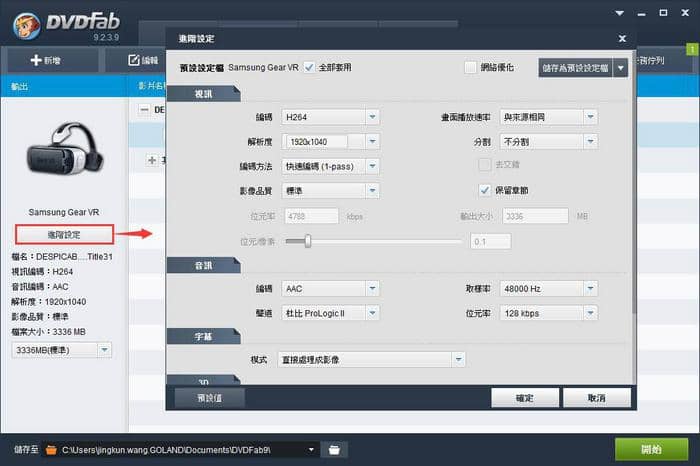The width and height of the screenshot is (700, 466).
Task: Uncheck the 保留章節 checkbox
Action: (x=485, y=190)
